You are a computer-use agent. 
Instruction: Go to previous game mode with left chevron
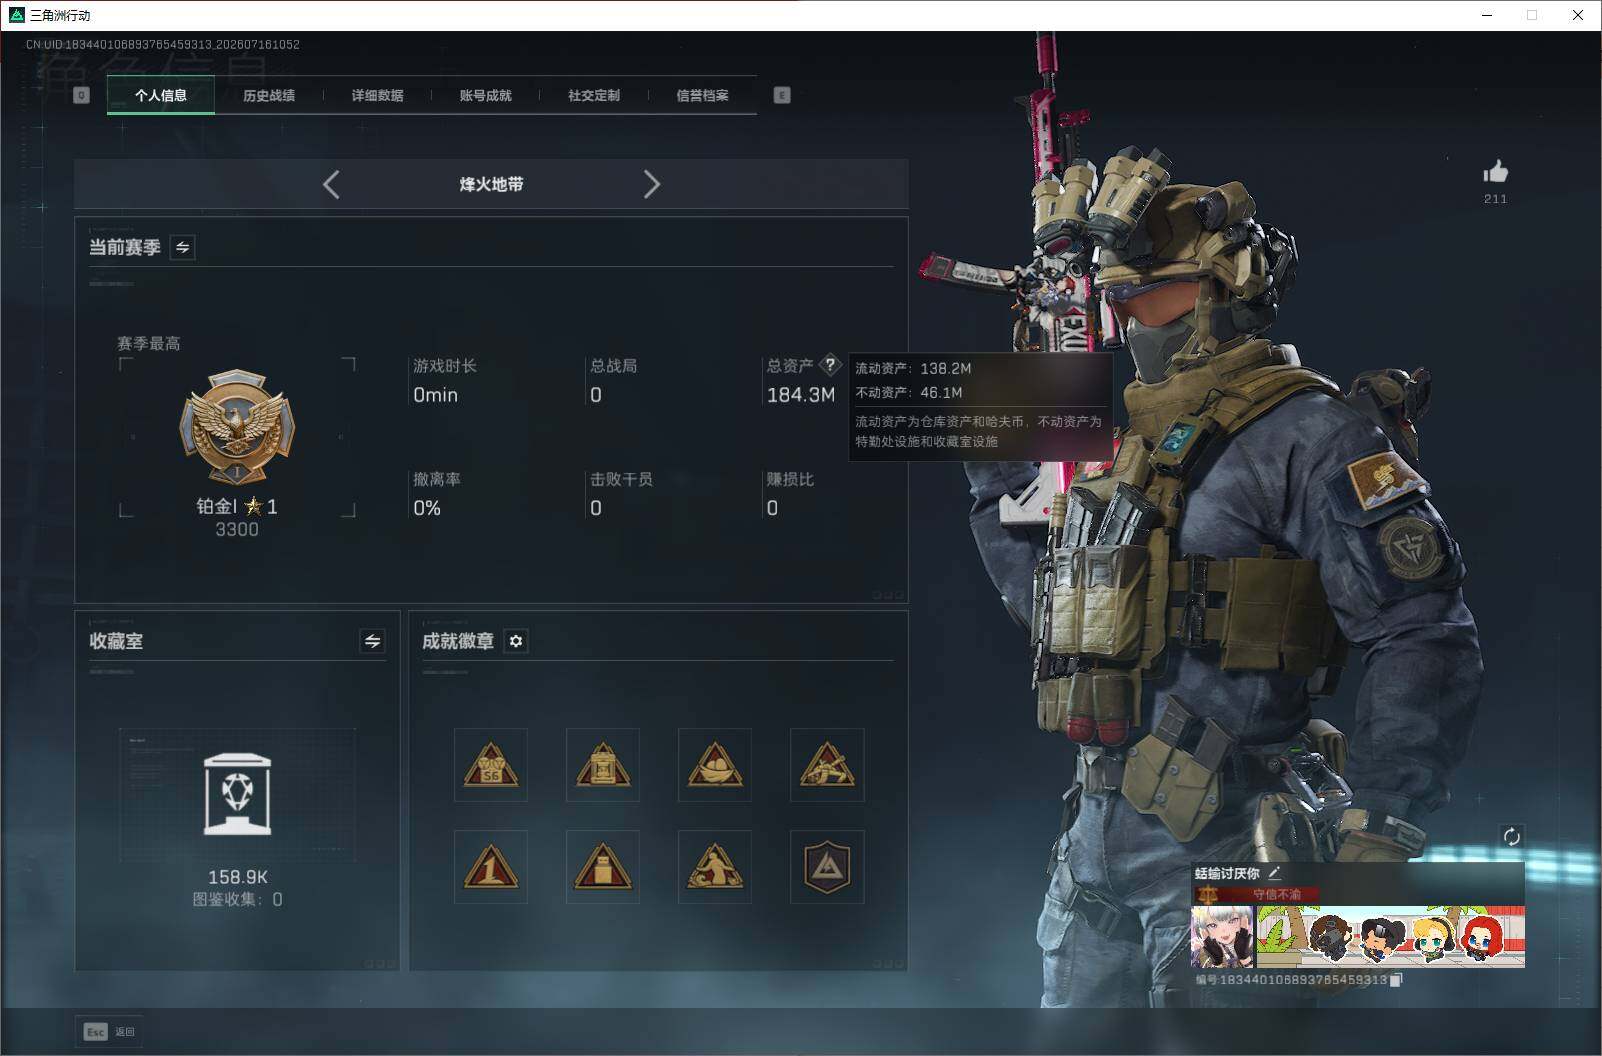[332, 184]
